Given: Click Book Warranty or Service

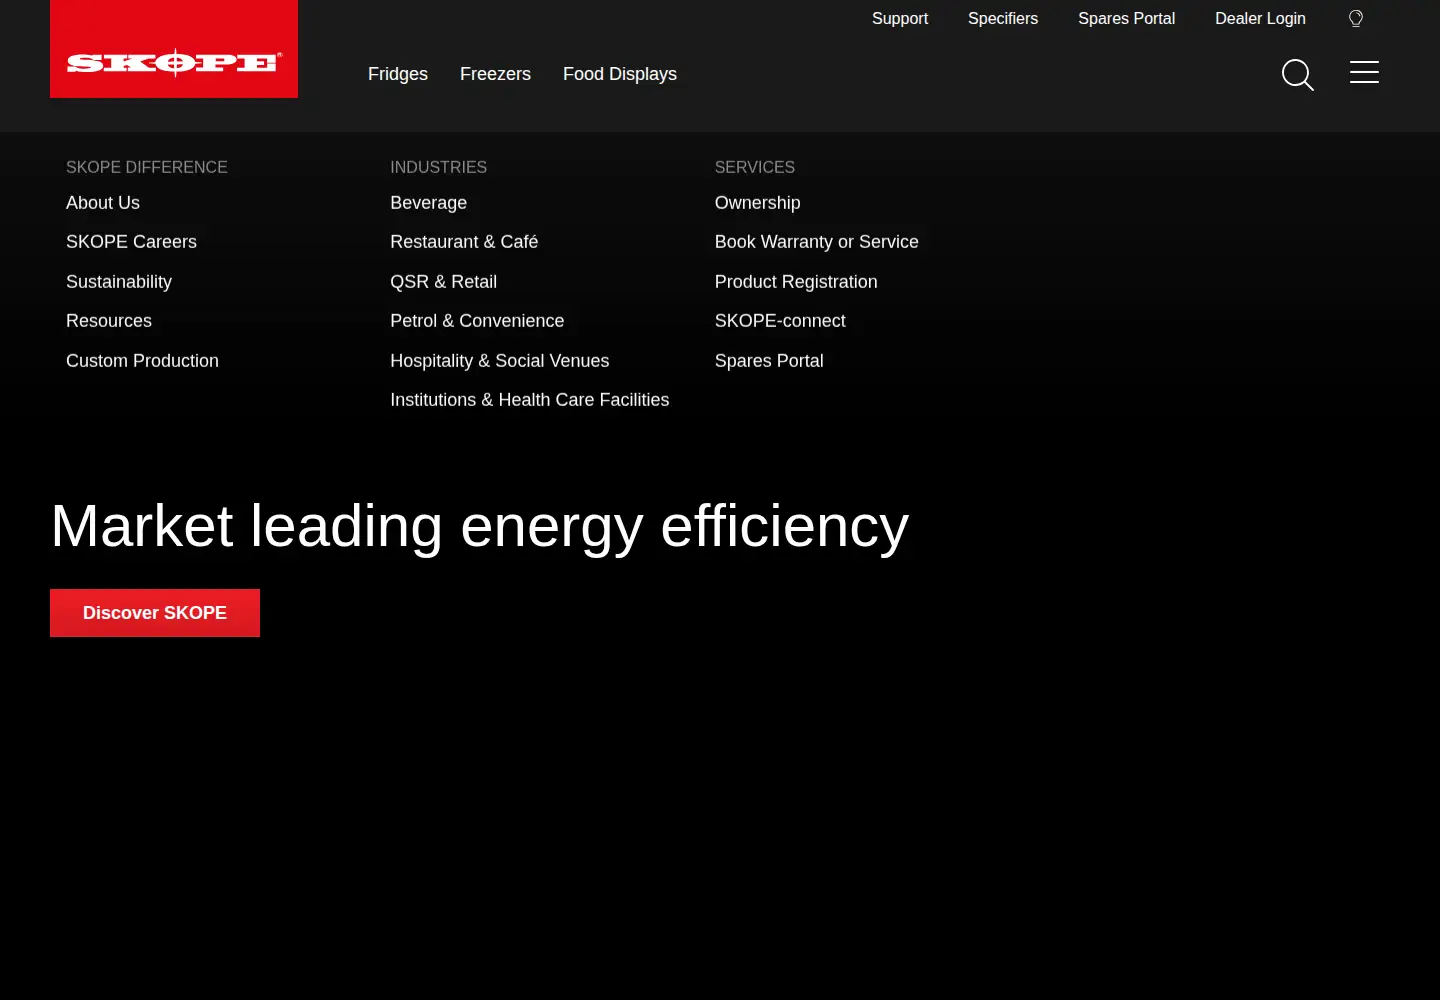Looking at the screenshot, I should (x=817, y=242).
